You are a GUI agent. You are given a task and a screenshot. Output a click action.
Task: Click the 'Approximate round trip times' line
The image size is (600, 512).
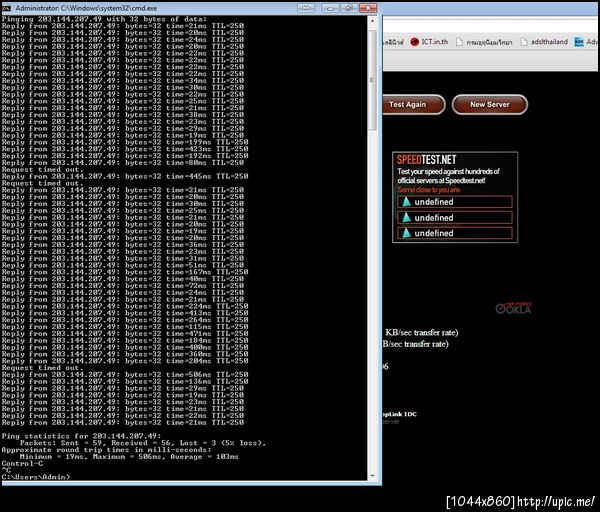[106, 450]
